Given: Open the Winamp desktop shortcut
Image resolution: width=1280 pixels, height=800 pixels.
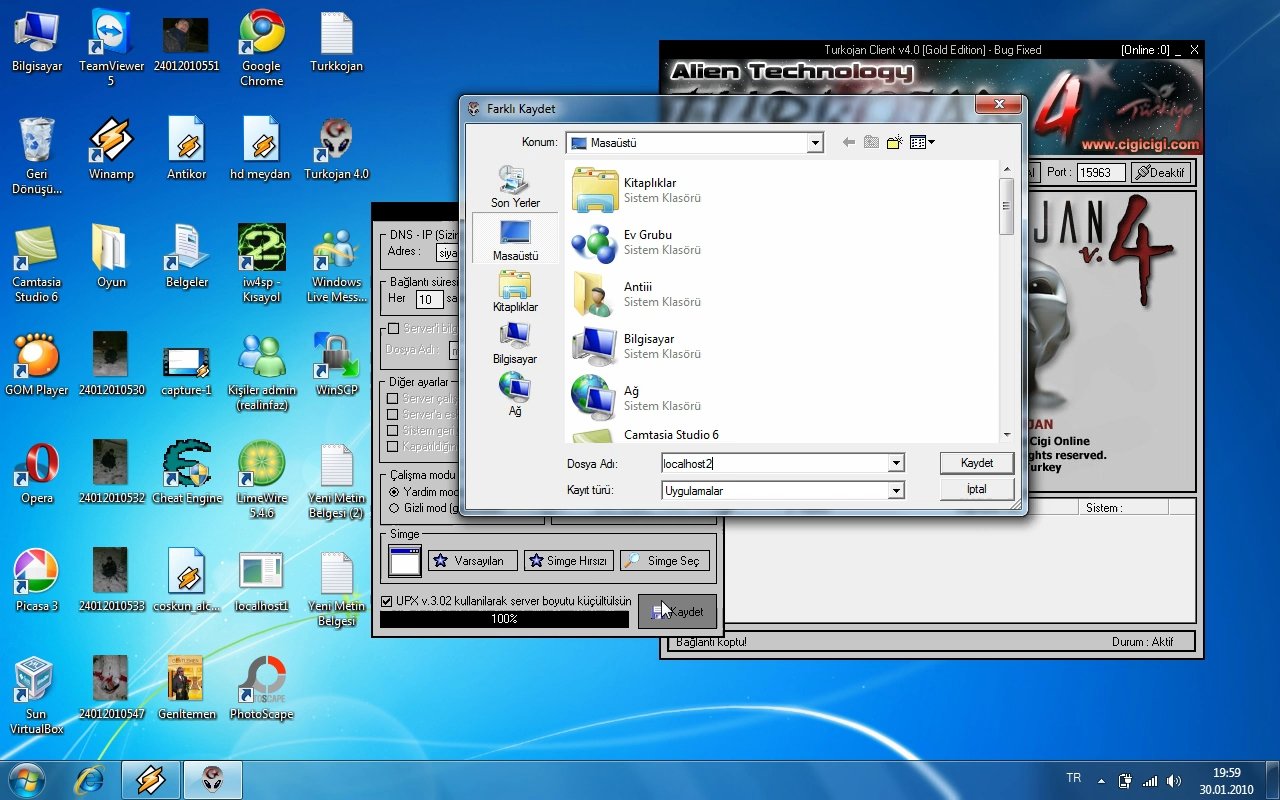Looking at the screenshot, I should (x=111, y=150).
